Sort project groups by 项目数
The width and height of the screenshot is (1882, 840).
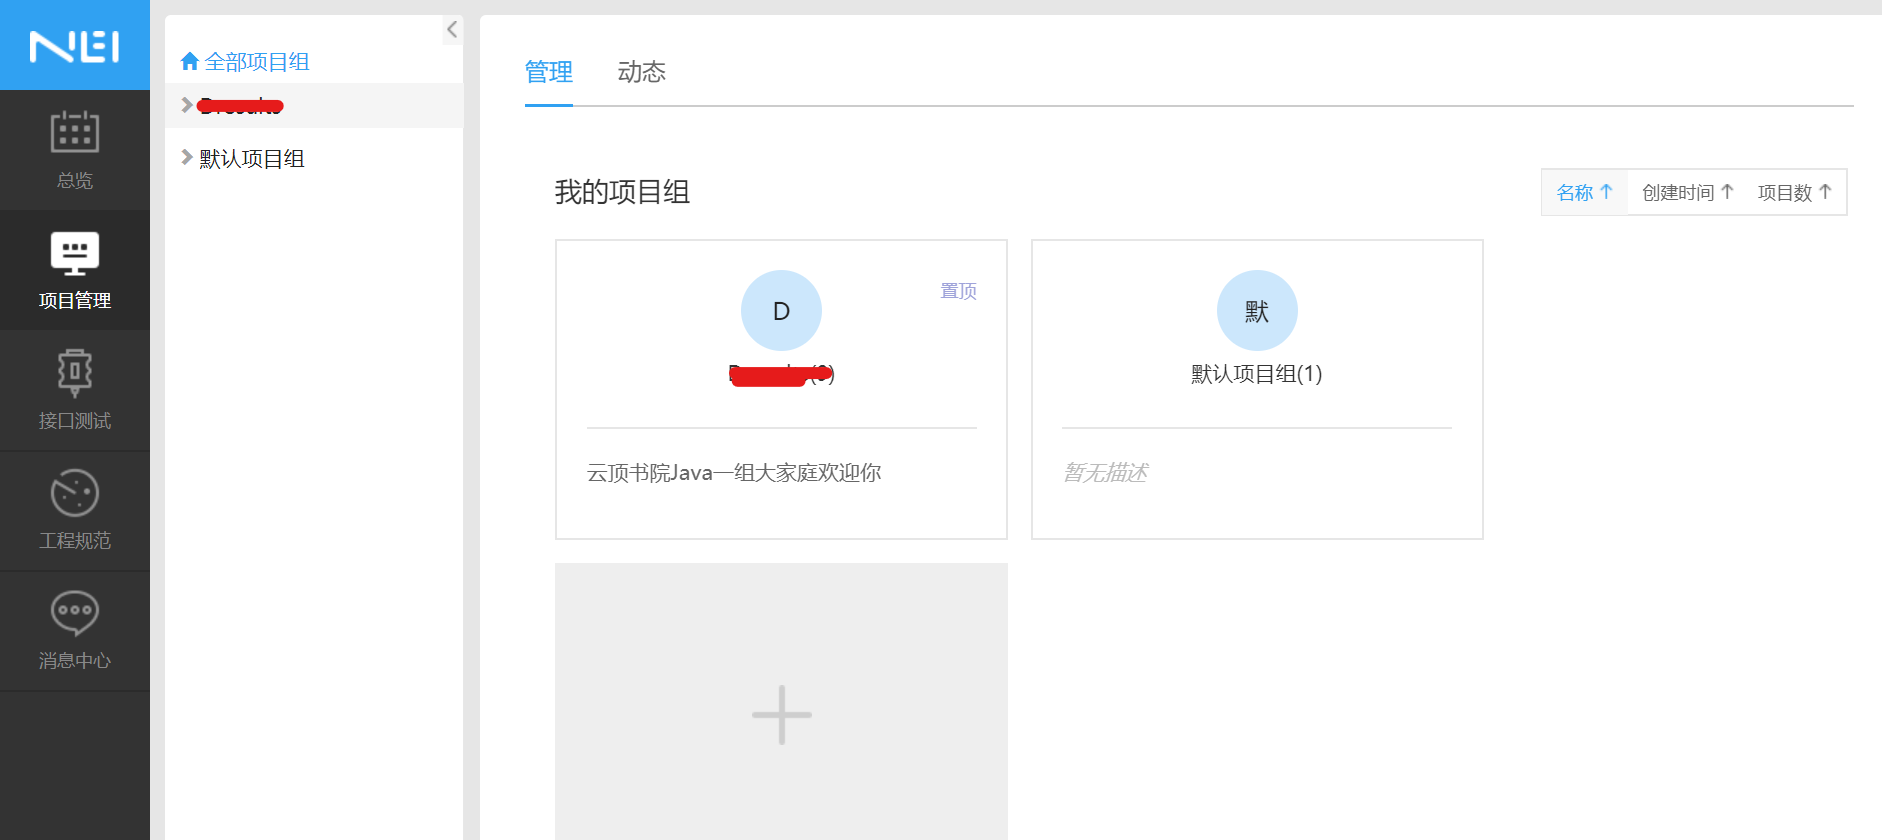pyautogui.click(x=1795, y=192)
